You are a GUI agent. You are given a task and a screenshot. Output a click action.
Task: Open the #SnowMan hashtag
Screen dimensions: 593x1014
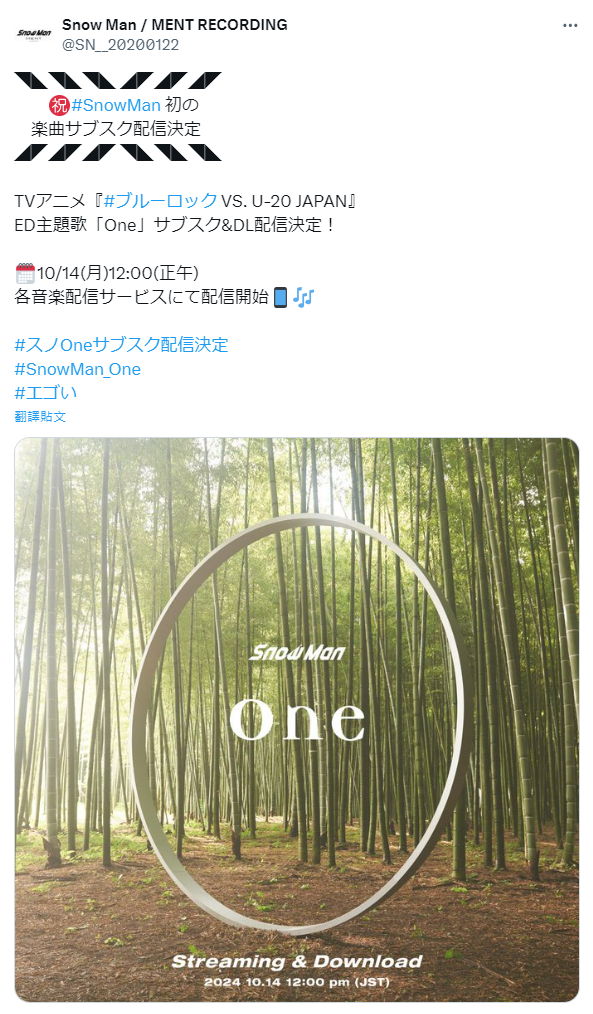tap(116, 105)
